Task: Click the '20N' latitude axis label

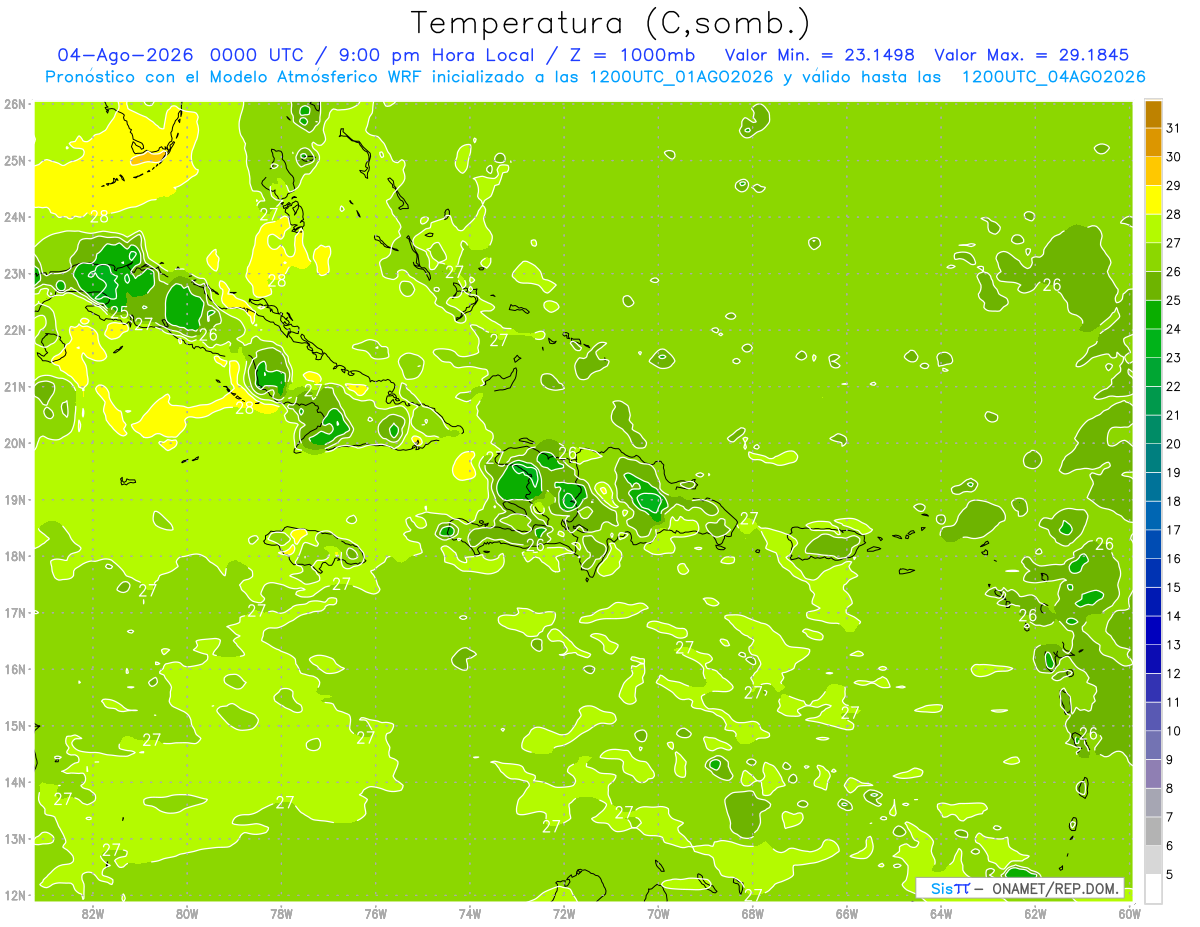Action: pos(15,443)
